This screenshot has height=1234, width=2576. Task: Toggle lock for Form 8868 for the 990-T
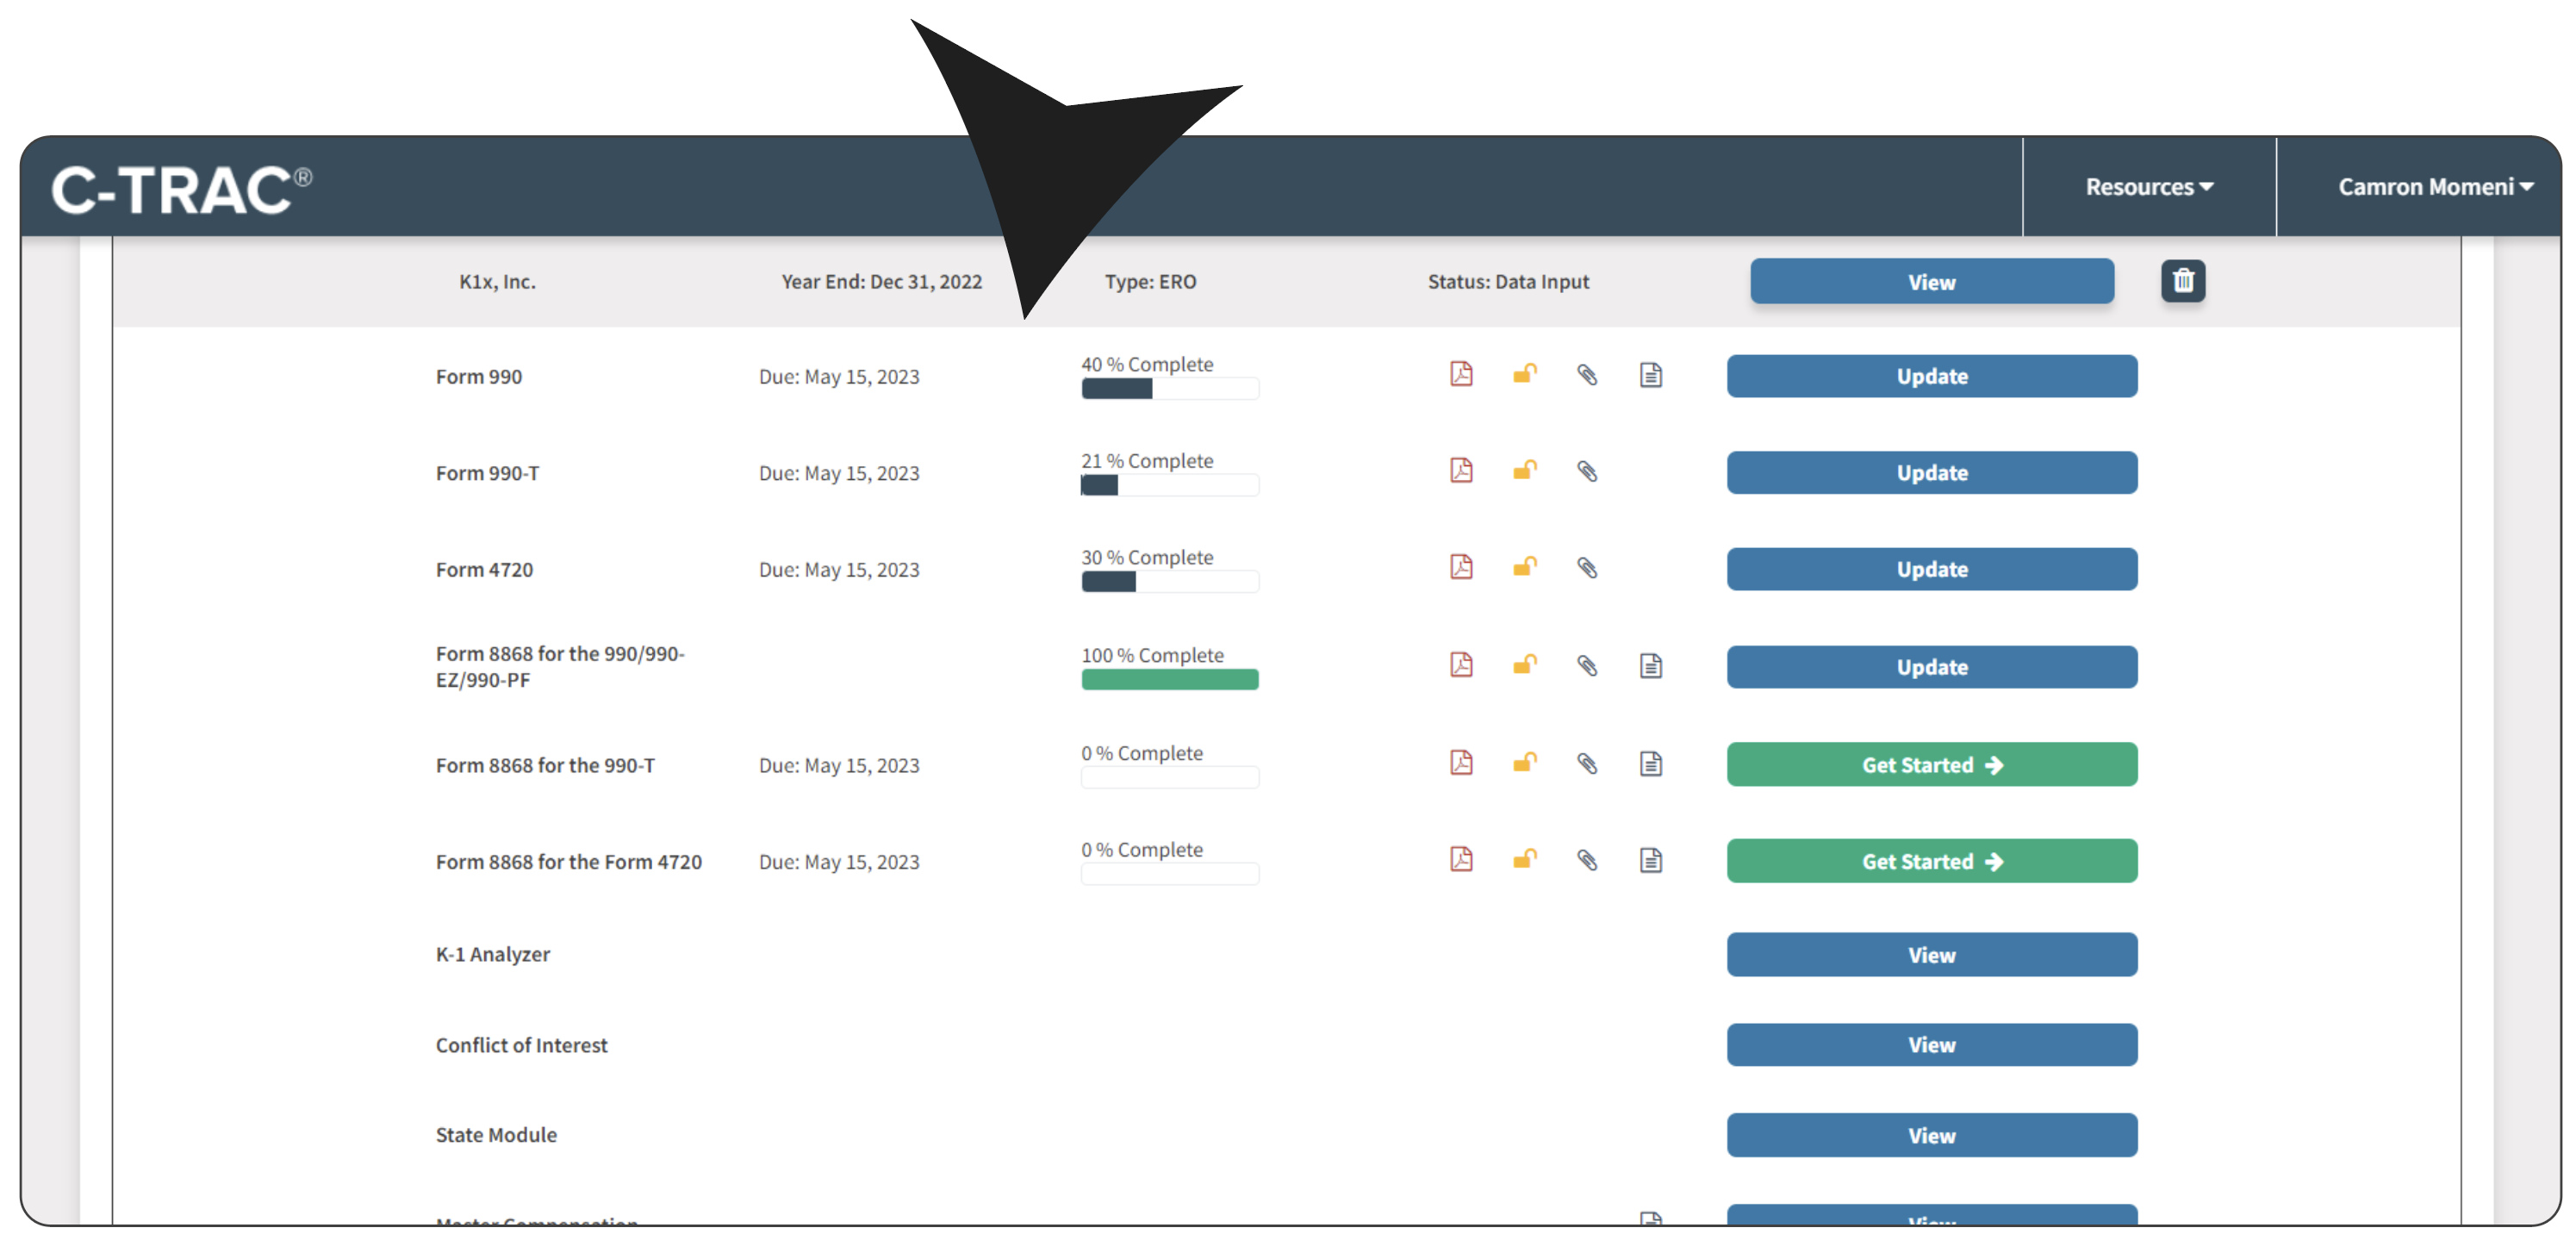[1524, 763]
